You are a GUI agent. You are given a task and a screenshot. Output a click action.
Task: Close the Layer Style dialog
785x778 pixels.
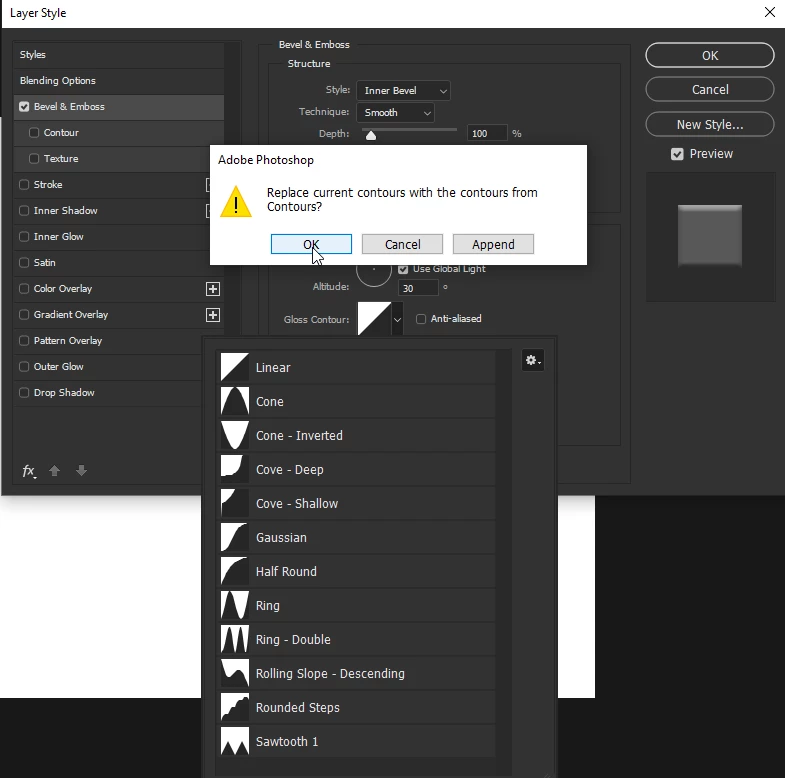[770, 12]
